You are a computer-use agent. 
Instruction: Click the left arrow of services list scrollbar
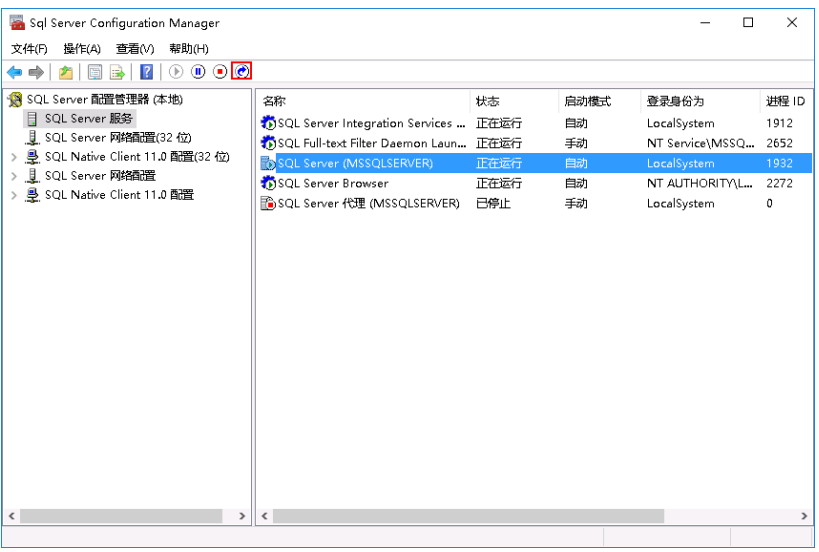265,516
